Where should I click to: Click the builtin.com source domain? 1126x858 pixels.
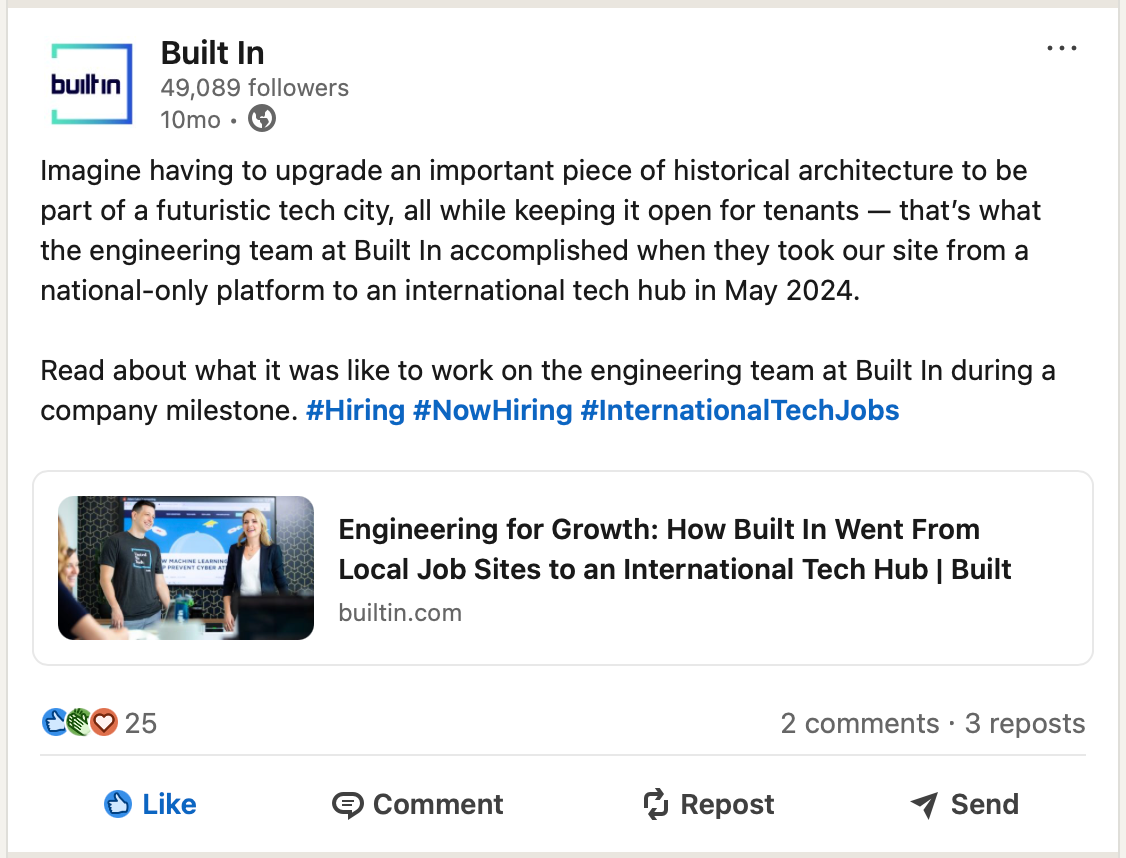pyautogui.click(x=400, y=613)
